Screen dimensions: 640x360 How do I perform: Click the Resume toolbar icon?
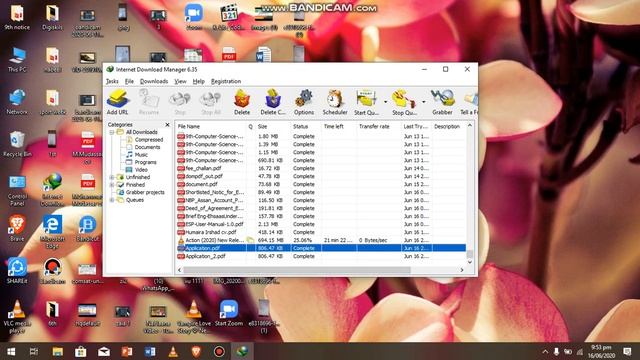[149, 102]
